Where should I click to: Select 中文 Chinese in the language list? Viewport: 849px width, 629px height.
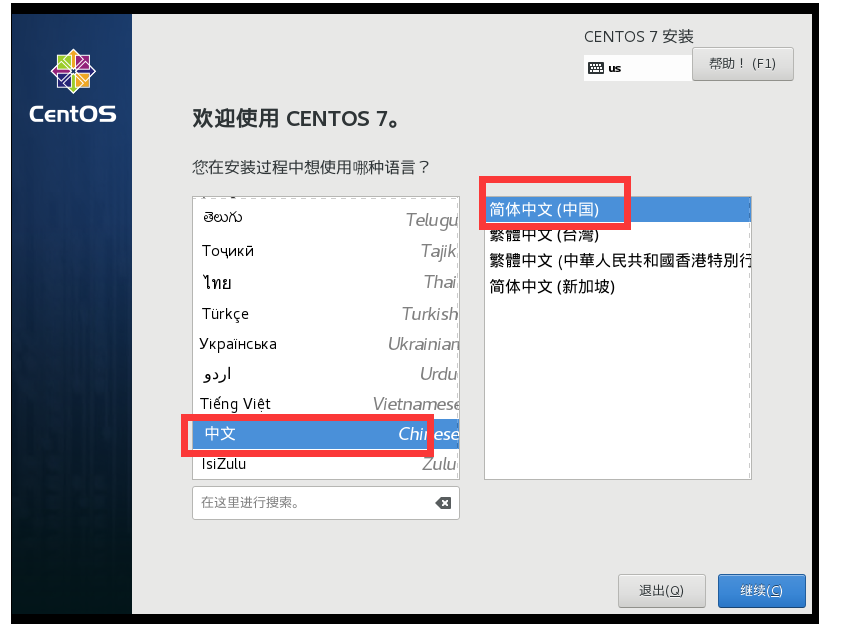326,434
